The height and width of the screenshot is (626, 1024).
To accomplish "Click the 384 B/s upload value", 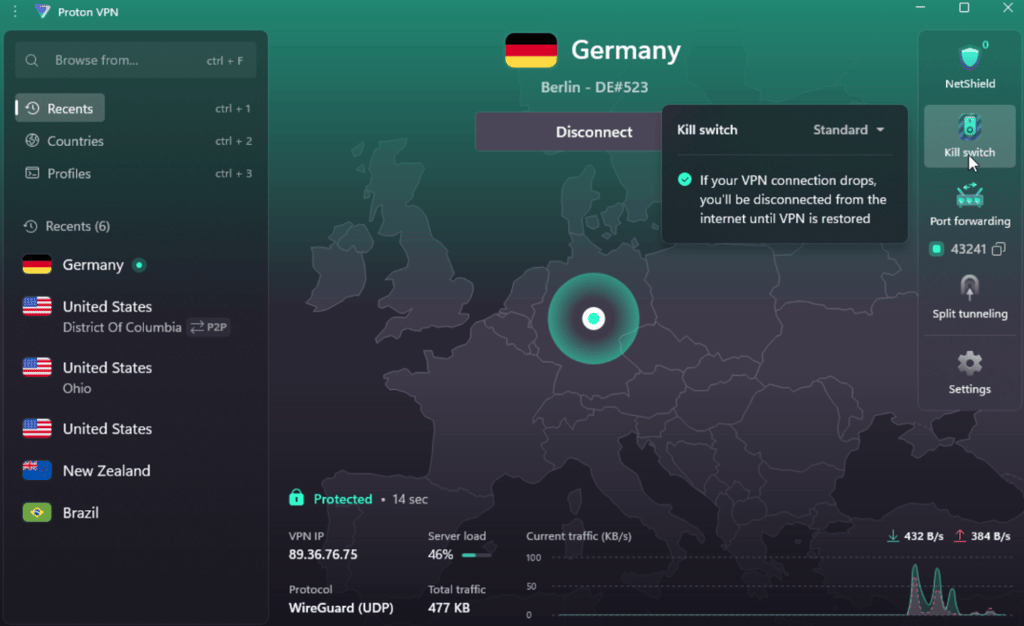I will tap(990, 536).
